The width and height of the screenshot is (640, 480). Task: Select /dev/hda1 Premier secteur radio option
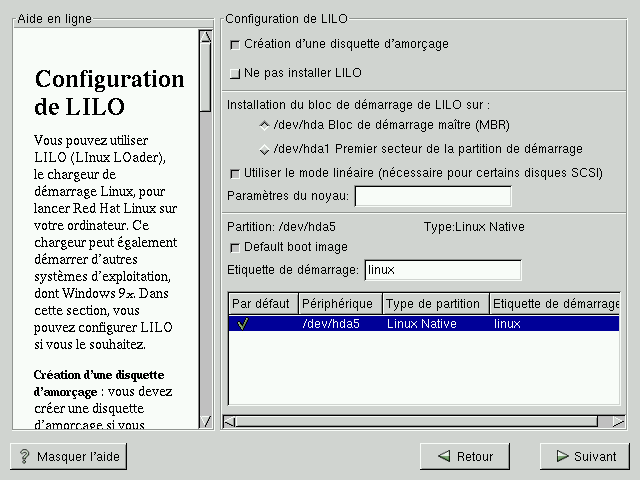tap(264, 150)
